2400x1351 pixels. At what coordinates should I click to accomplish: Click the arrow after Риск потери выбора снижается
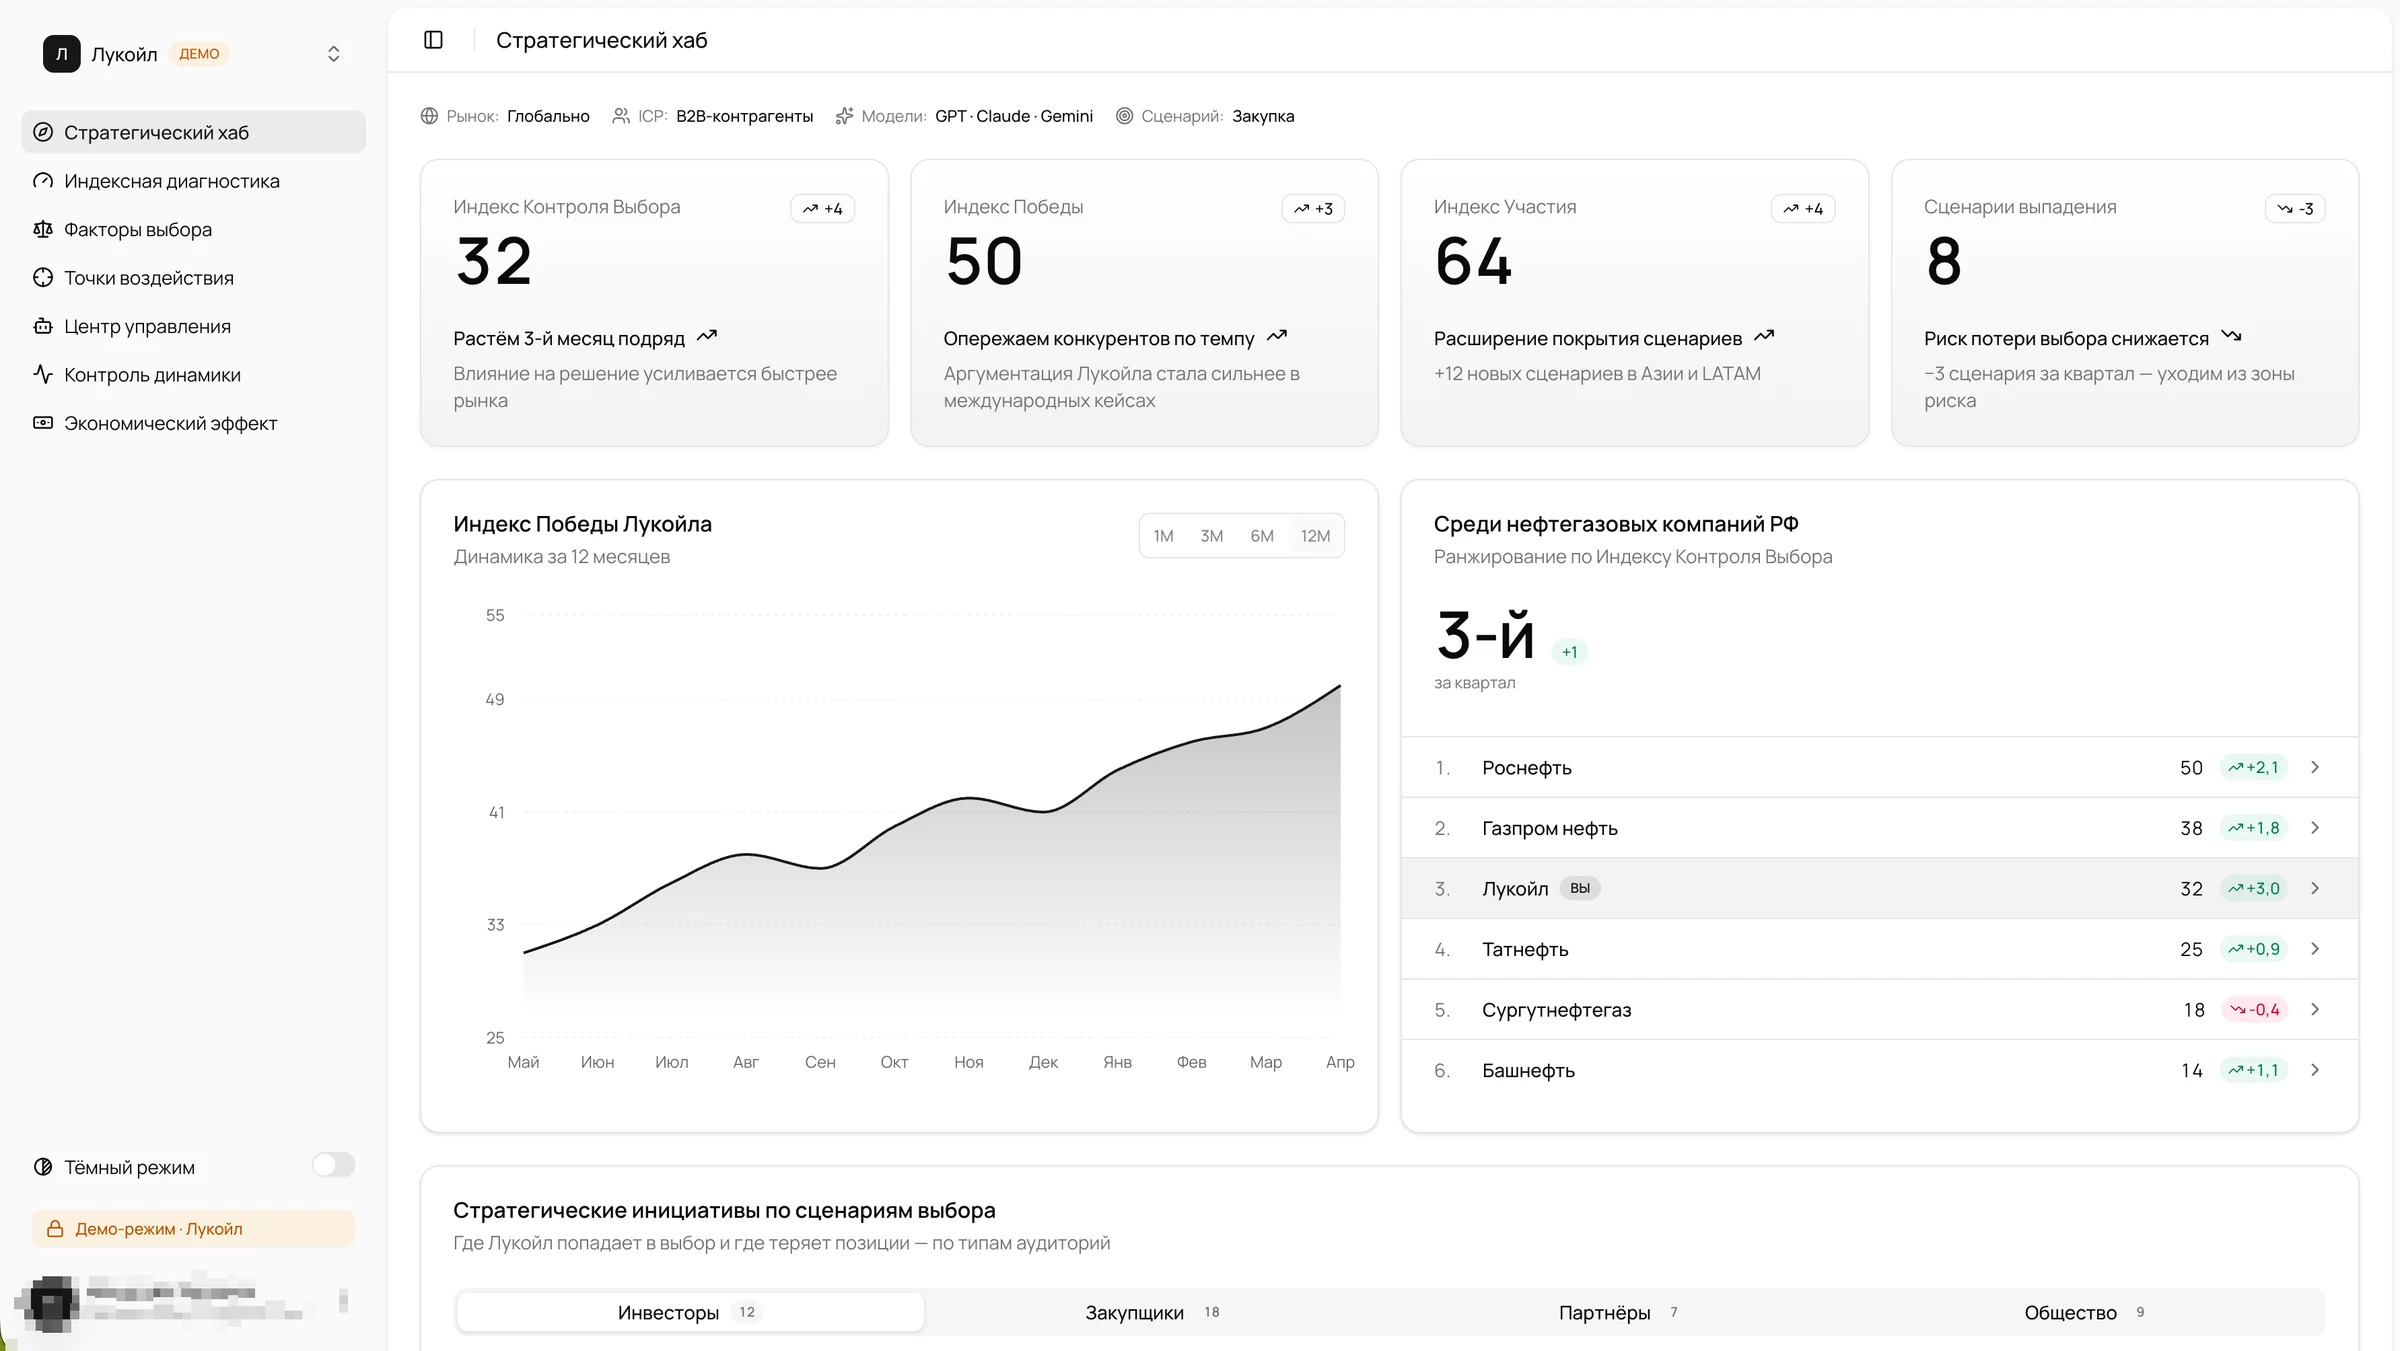click(2231, 337)
